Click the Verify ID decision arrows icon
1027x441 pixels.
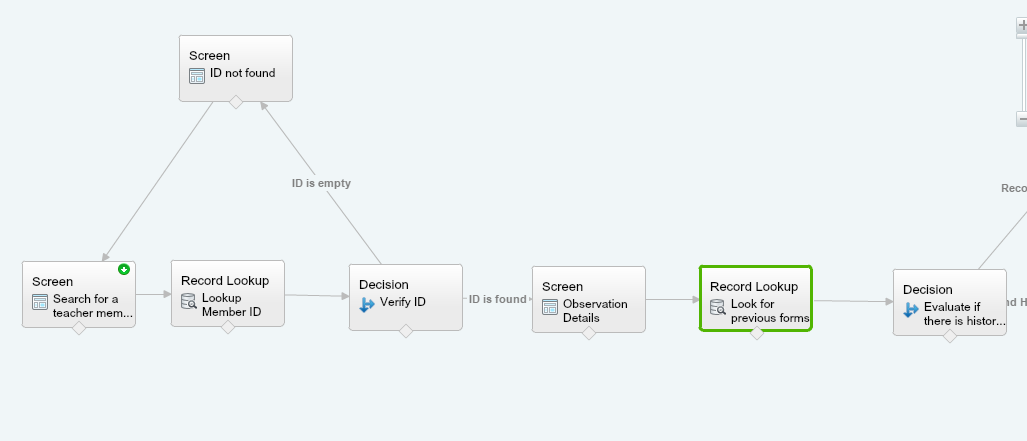pyautogui.click(x=367, y=304)
